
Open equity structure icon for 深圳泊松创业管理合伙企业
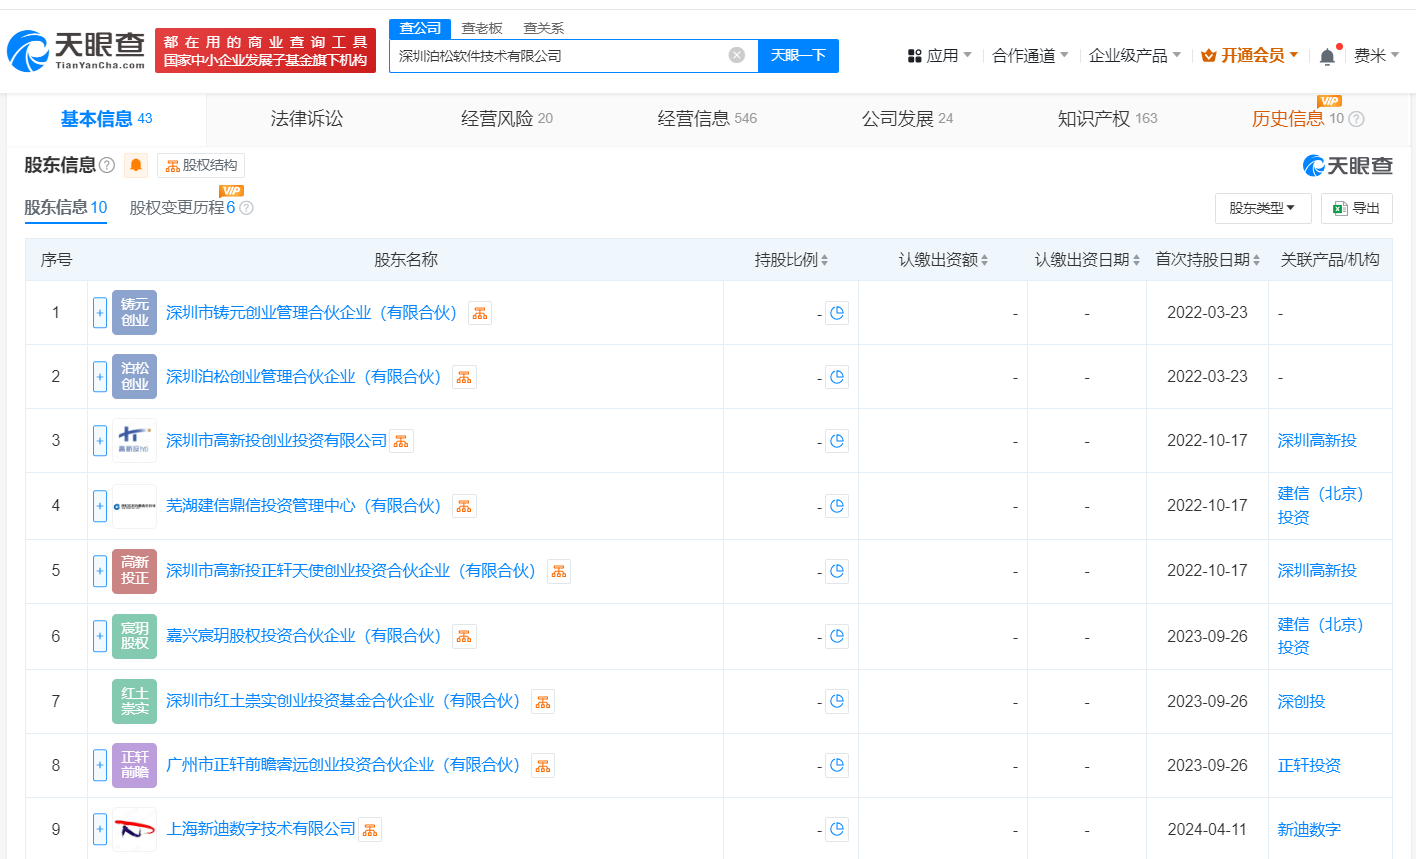pyautogui.click(x=464, y=377)
